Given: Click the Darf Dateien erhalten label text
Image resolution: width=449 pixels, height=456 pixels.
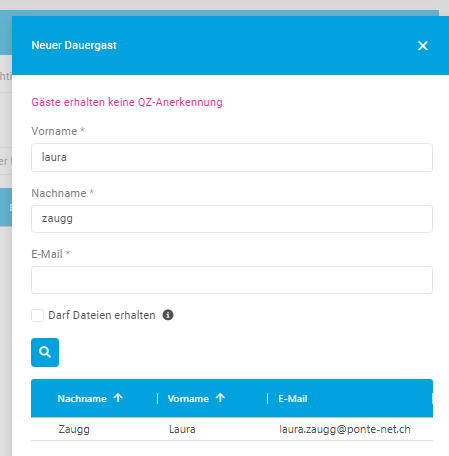Looking at the screenshot, I should point(102,315).
